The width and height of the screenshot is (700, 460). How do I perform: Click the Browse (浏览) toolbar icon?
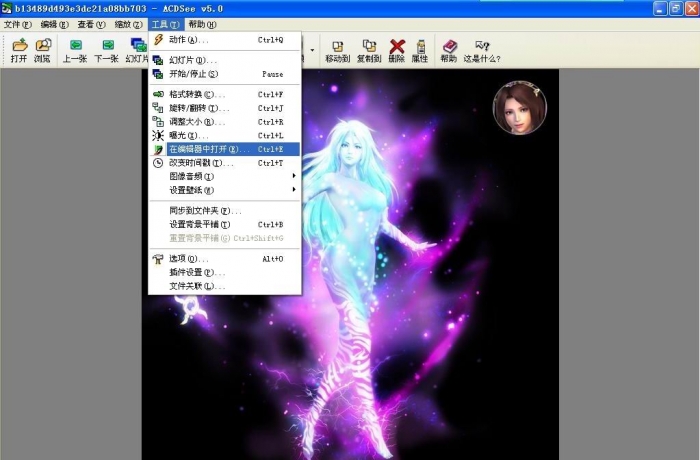tap(42, 50)
